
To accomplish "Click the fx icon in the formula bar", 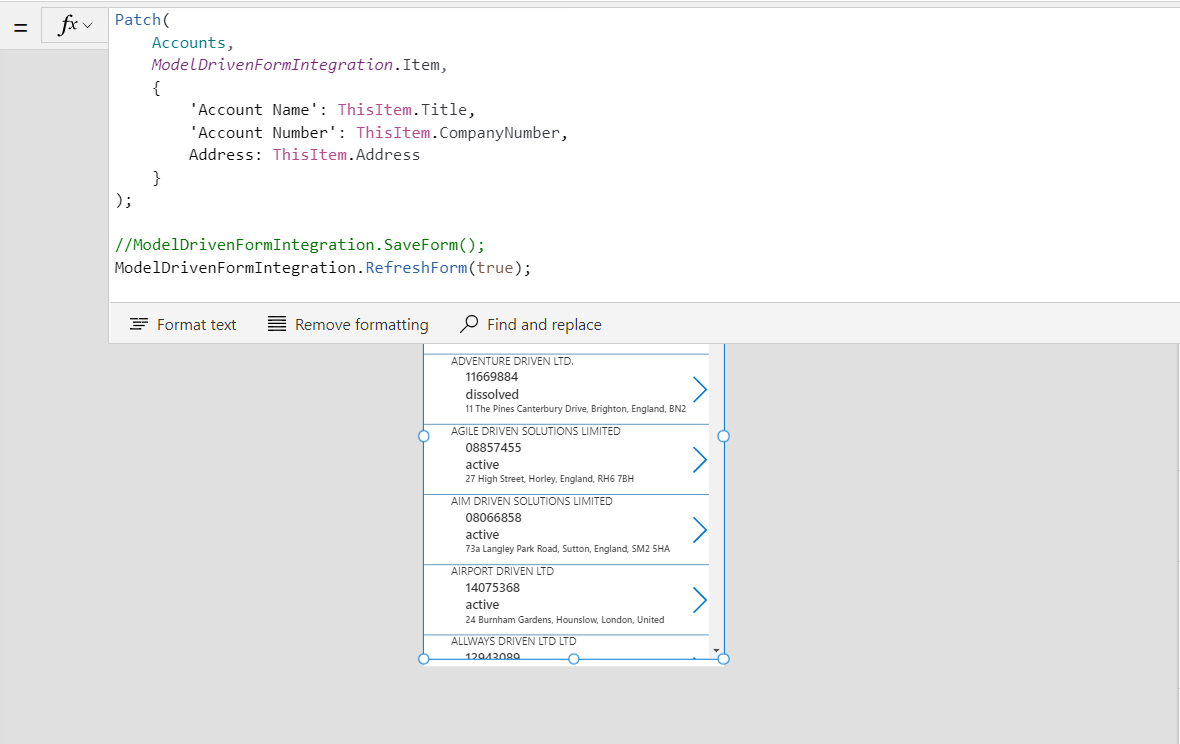I will pos(66,25).
